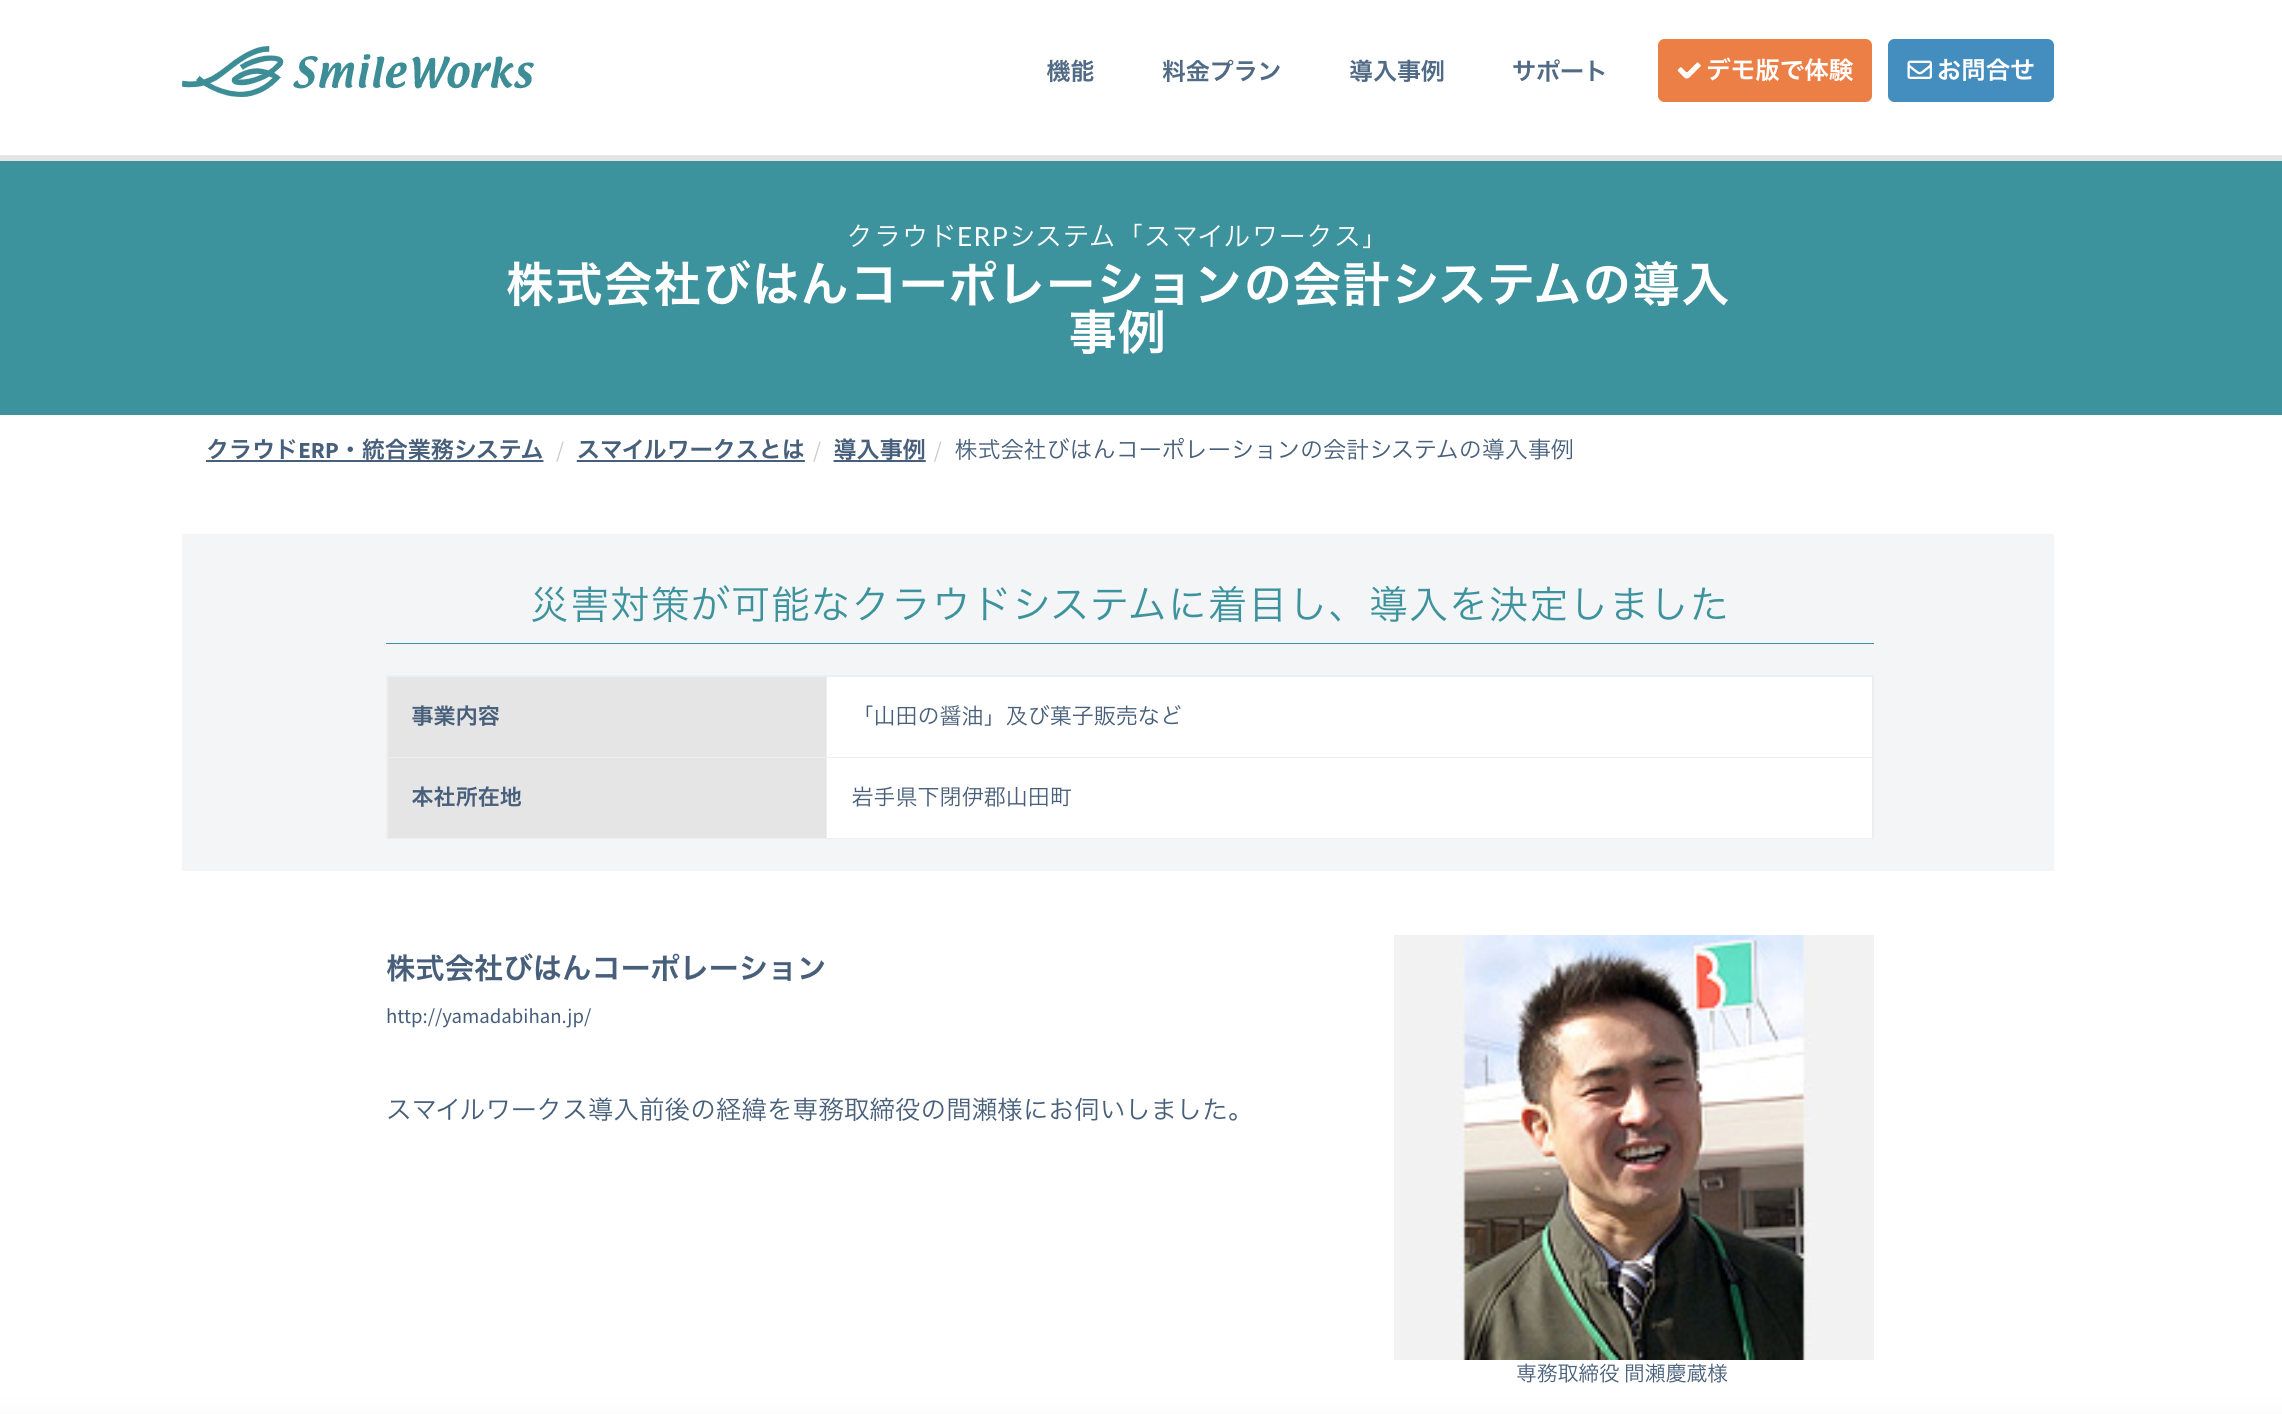
Task: Open the yamadabihan.jp website URL
Action: coord(488,1016)
